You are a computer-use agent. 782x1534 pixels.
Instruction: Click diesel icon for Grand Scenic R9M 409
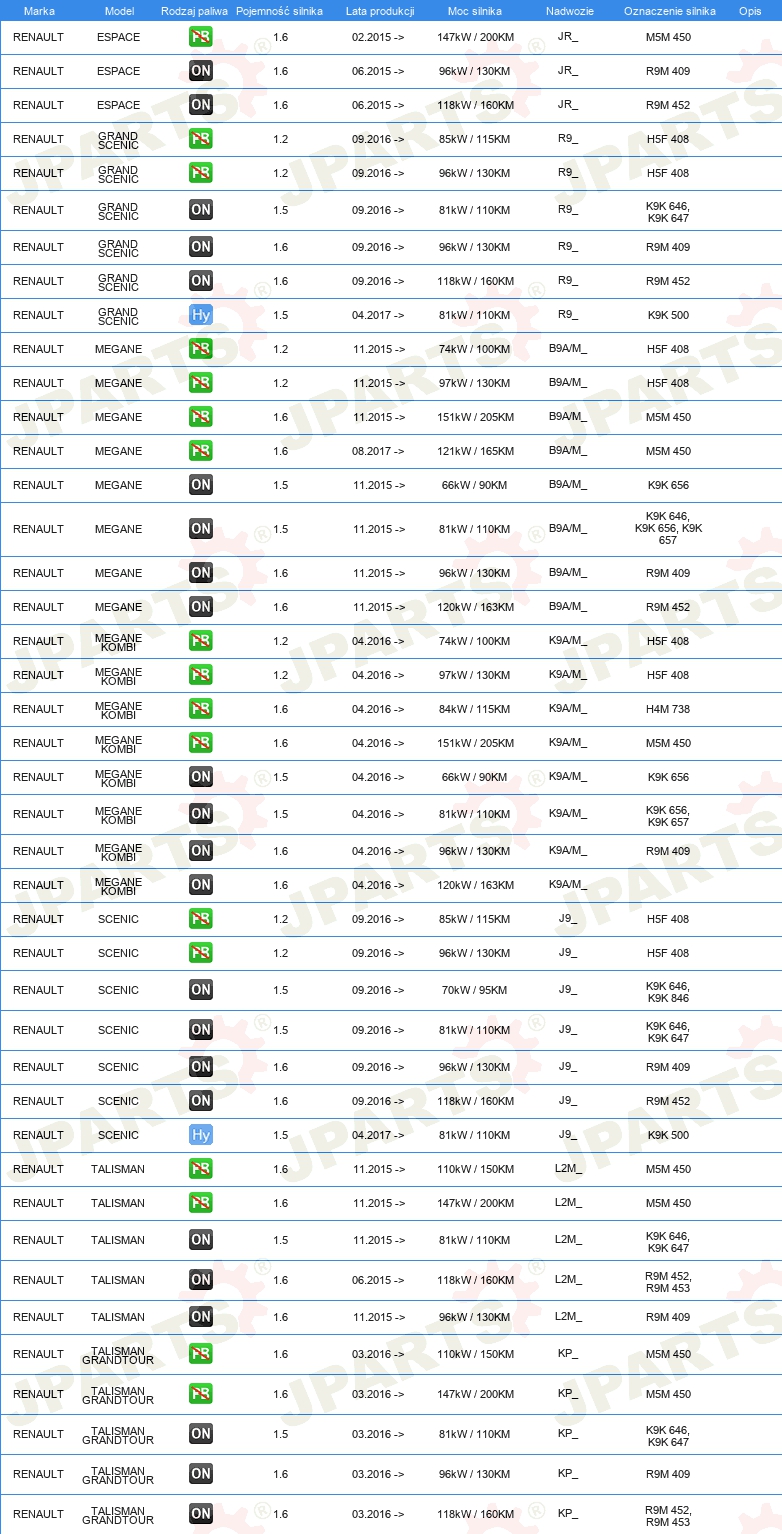201,247
